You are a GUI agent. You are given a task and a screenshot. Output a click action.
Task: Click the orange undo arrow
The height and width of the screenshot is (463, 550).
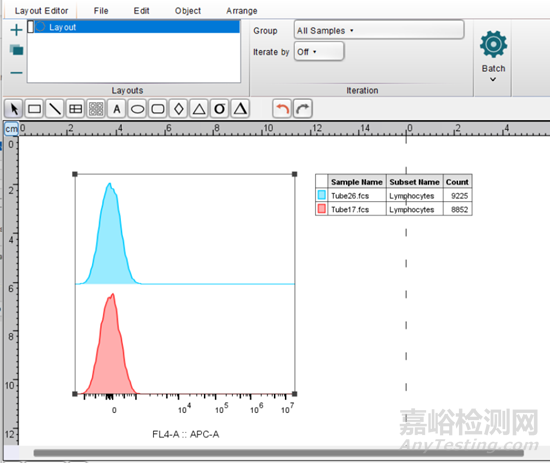[x=282, y=109]
